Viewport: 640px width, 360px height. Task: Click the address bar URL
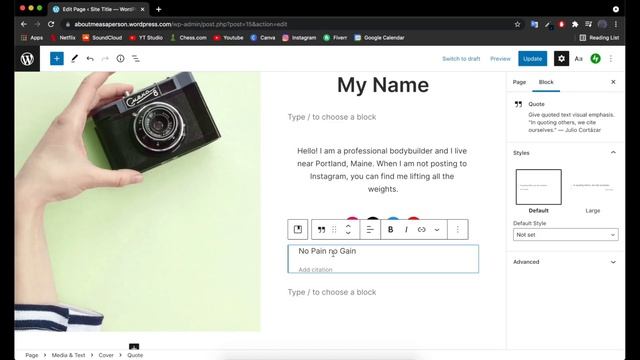click(181, 24)
